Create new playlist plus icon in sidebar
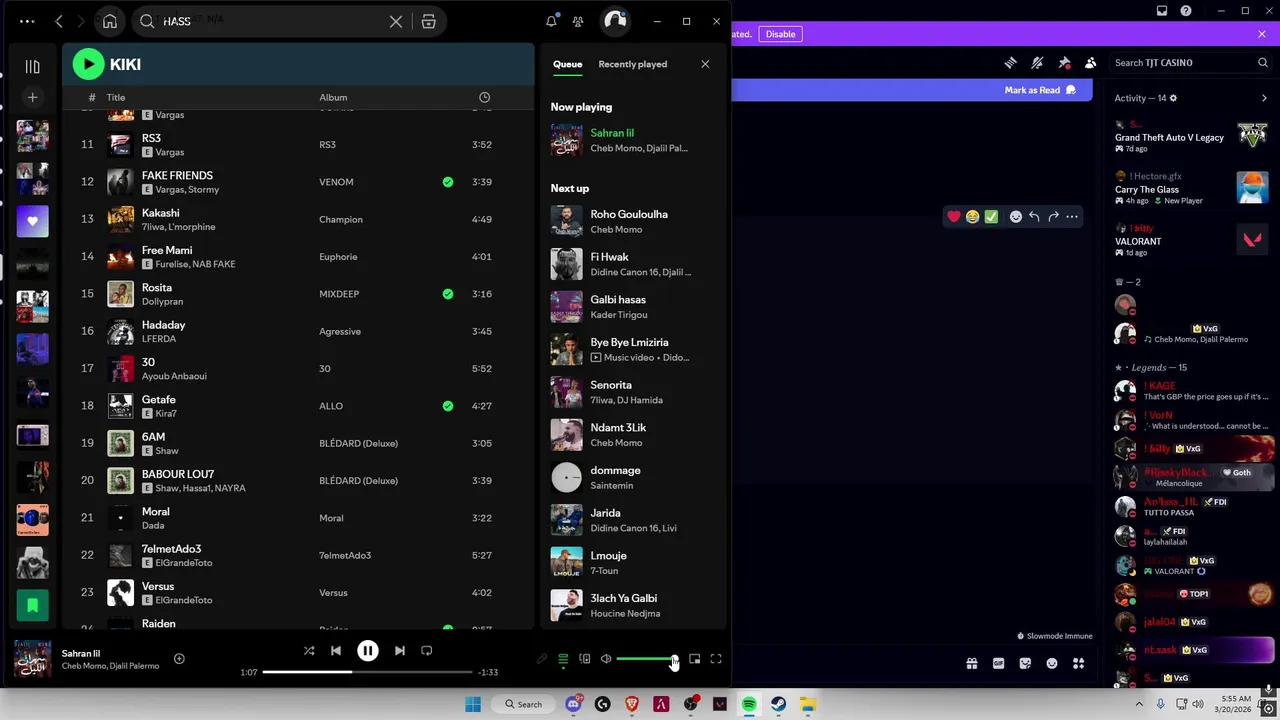The height and width of the screenshot is (720, 1280). 32,97
